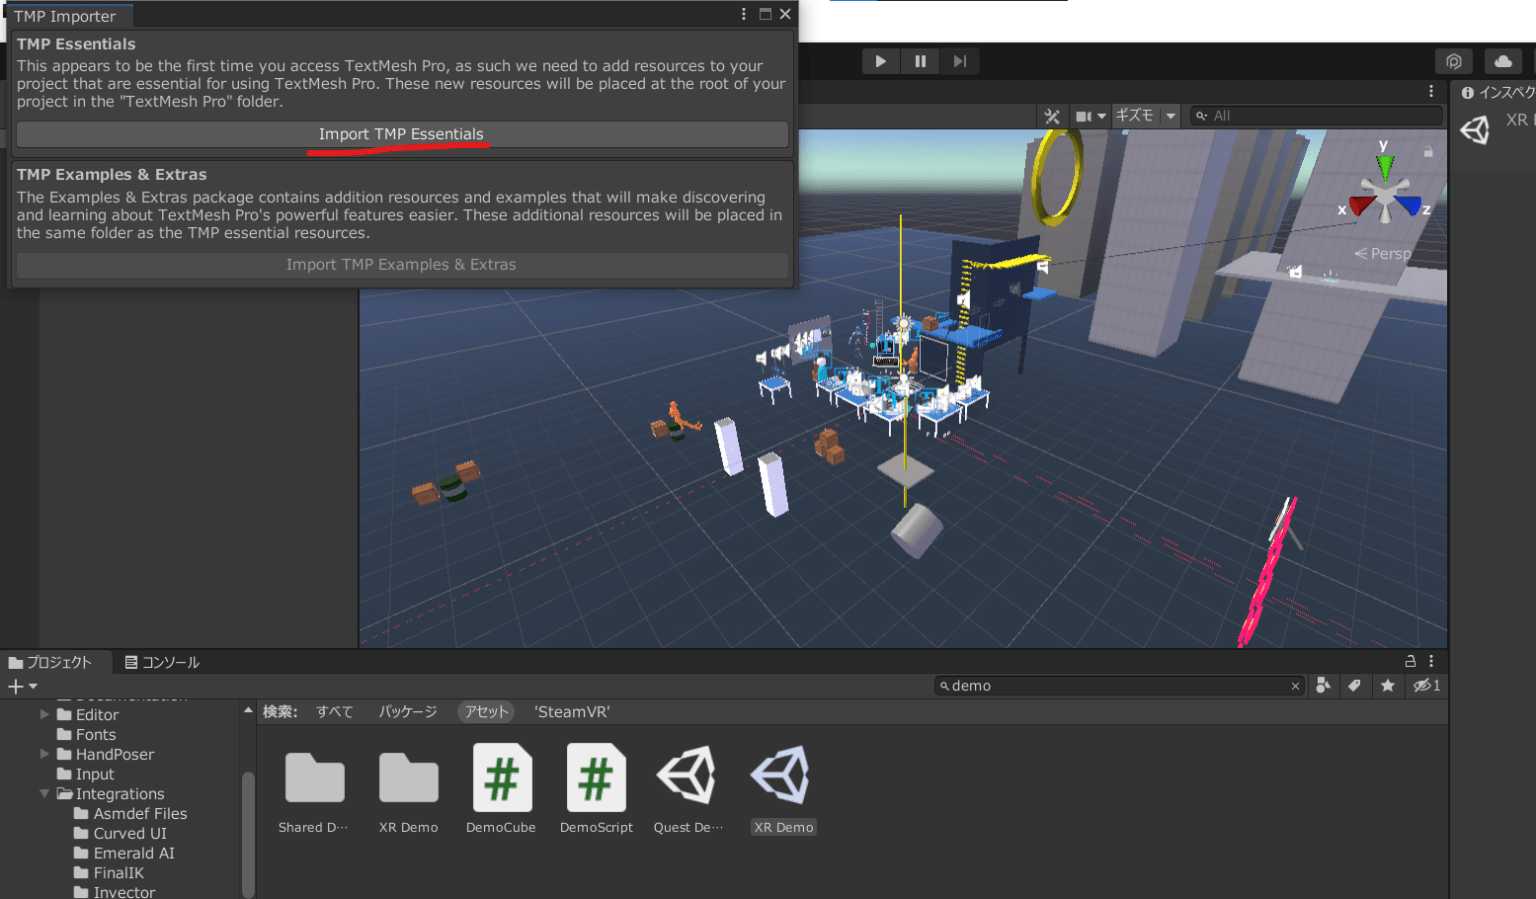Select the XR Demo scene asset
1536x899 pixels.
tap(783, 778)
